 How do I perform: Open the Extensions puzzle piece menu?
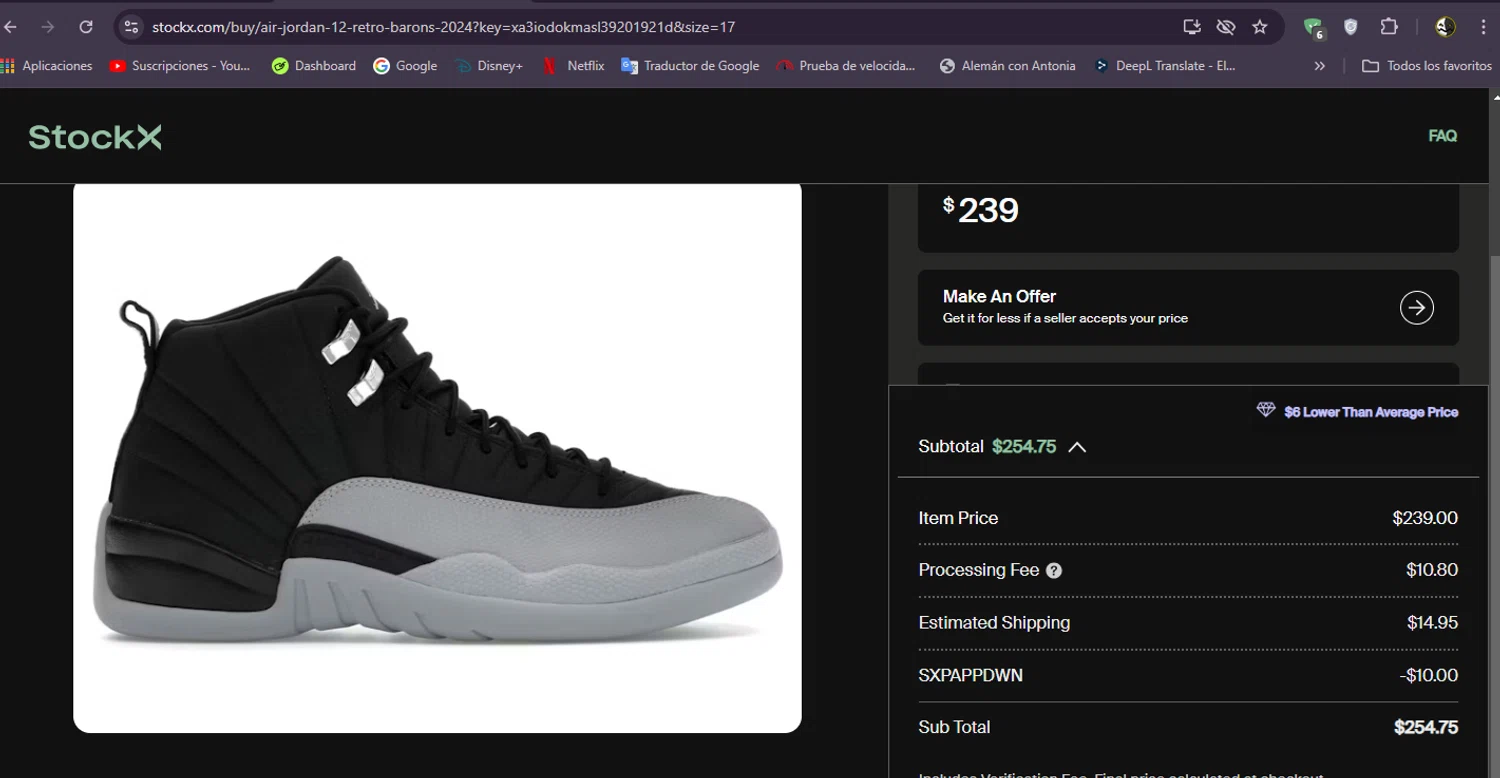[x=1389, y=27]
